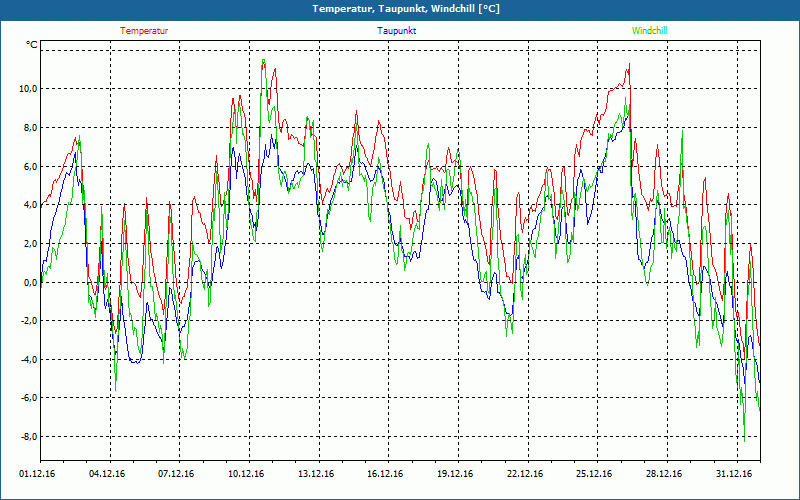Click the 8,0 value on the y-axis
This screenshot has width=800, height=500.
(x=31, y=128)
